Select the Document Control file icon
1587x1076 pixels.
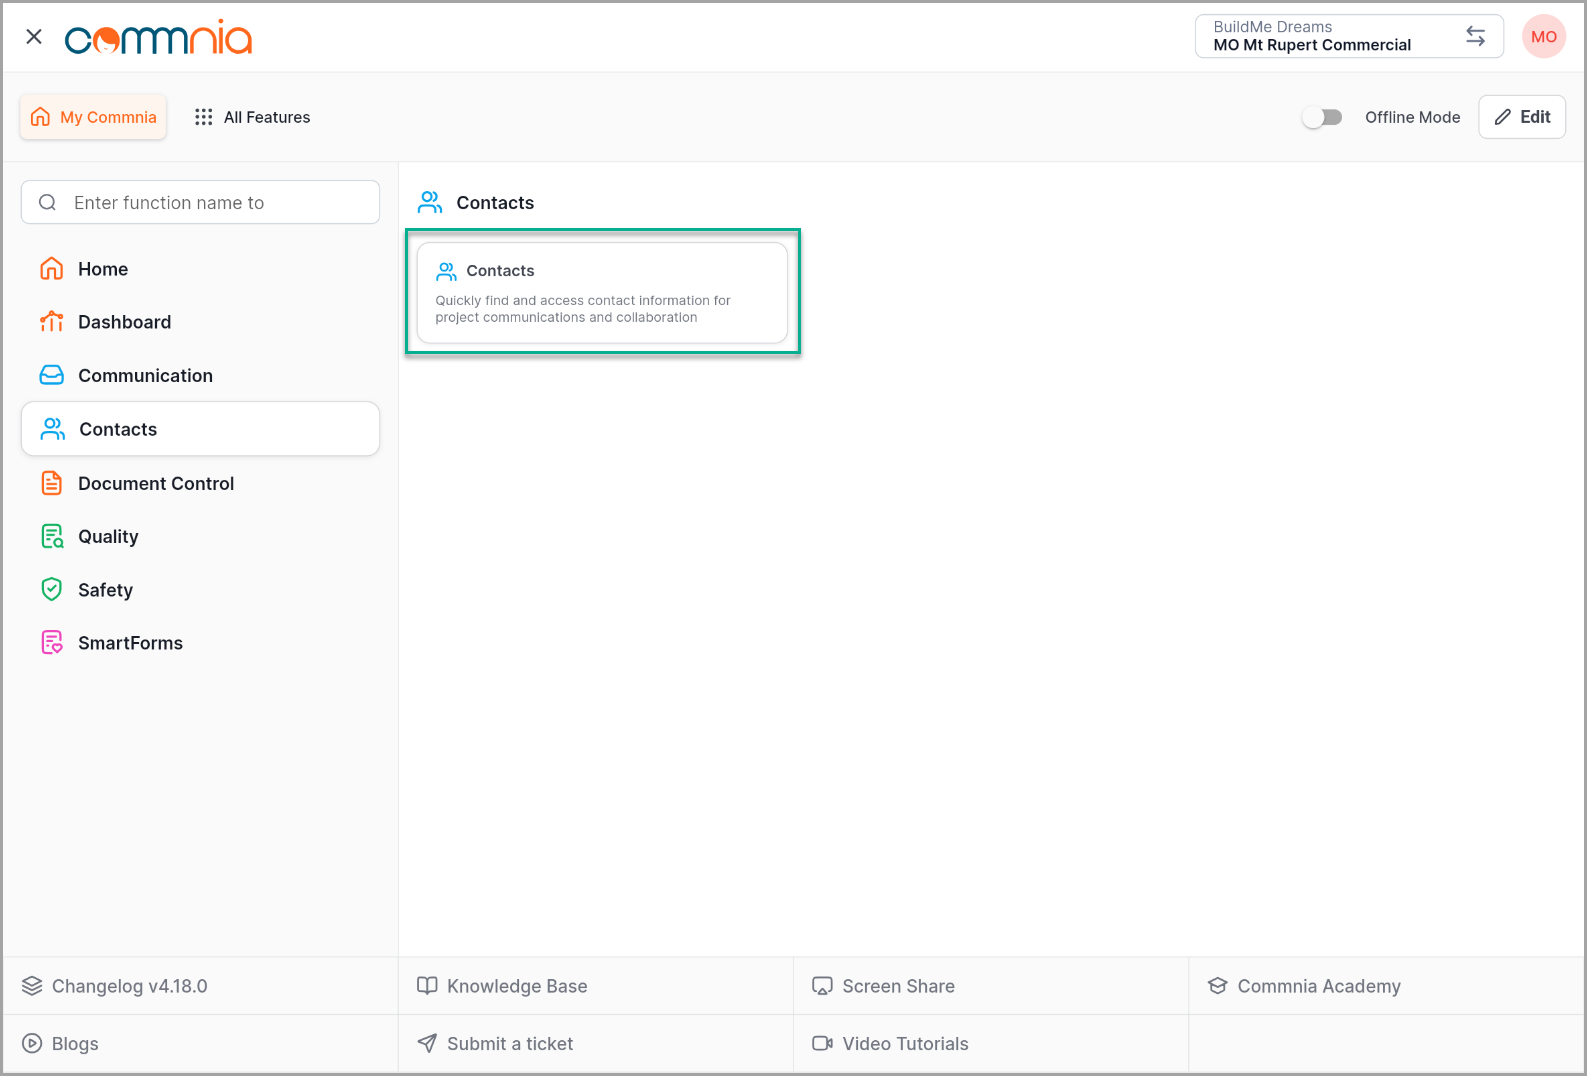tap(51, 483)
